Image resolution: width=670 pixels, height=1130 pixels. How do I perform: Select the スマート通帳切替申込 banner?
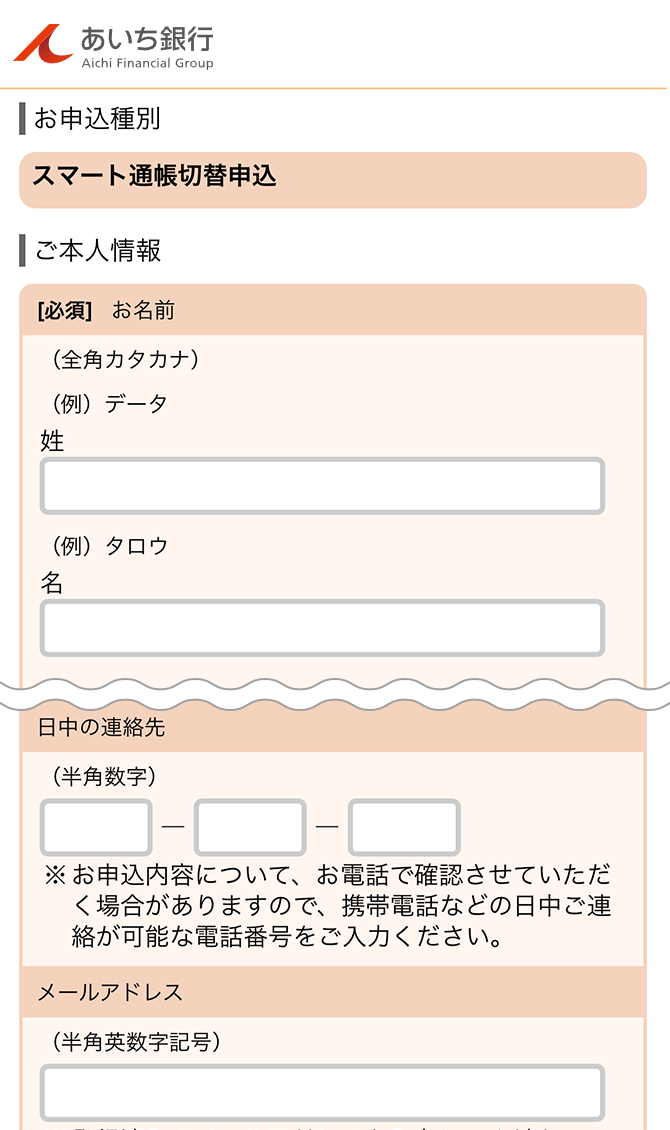click(x=333, y=180)
